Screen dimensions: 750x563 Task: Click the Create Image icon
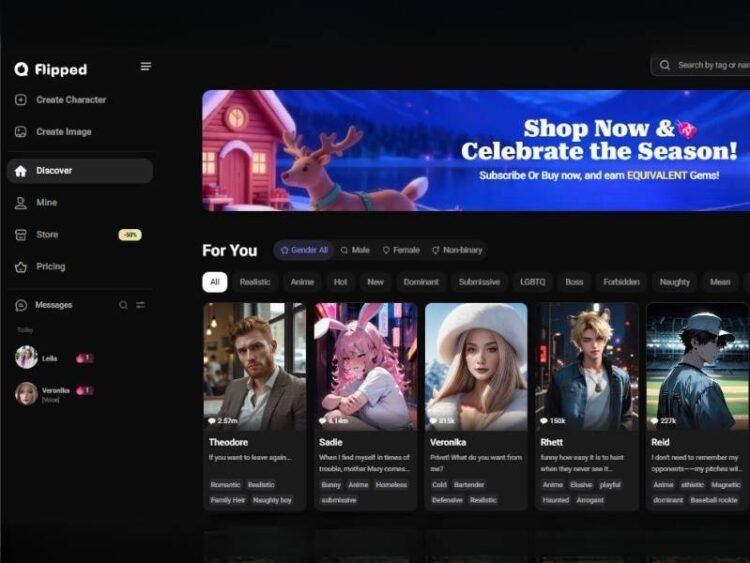(x=21, y=132)
